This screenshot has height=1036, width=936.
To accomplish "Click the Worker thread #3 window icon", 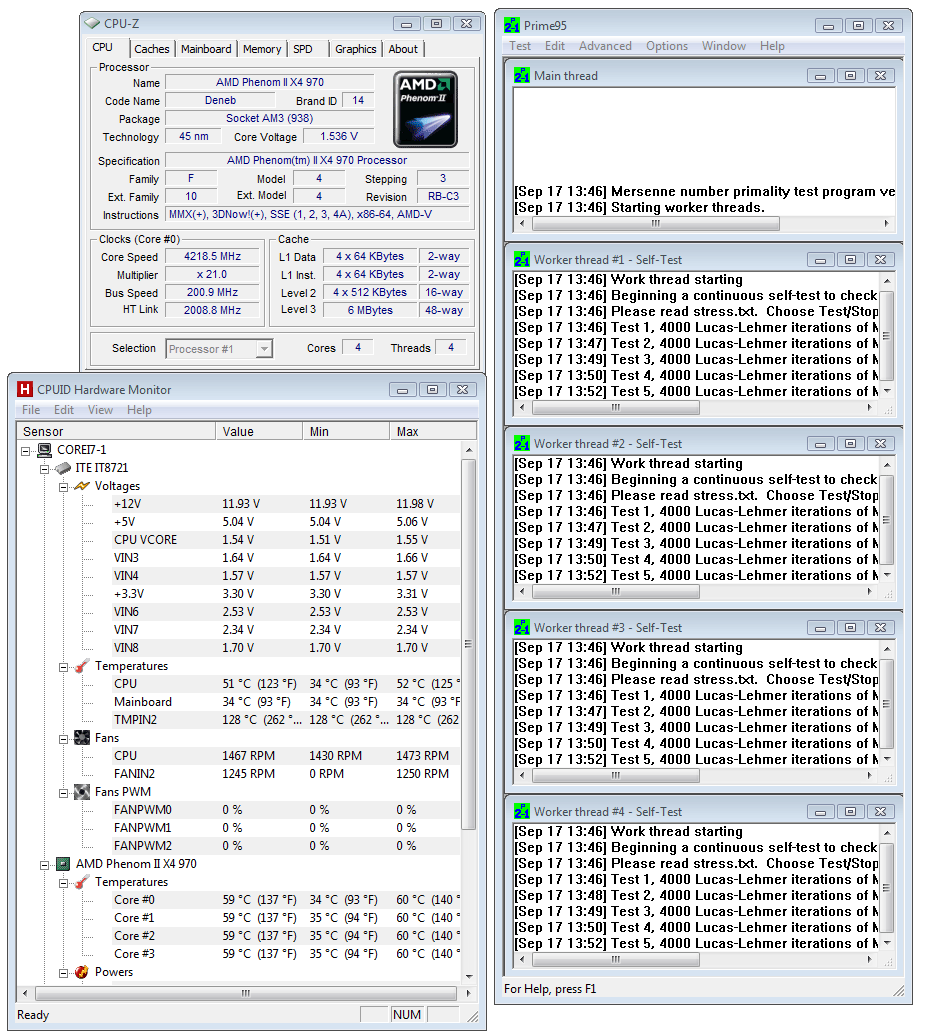I will tap(522, 628).
